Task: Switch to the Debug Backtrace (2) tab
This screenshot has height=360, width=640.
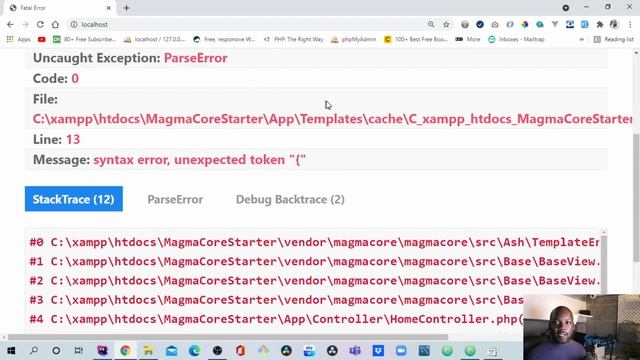Action: coord(290,200)
